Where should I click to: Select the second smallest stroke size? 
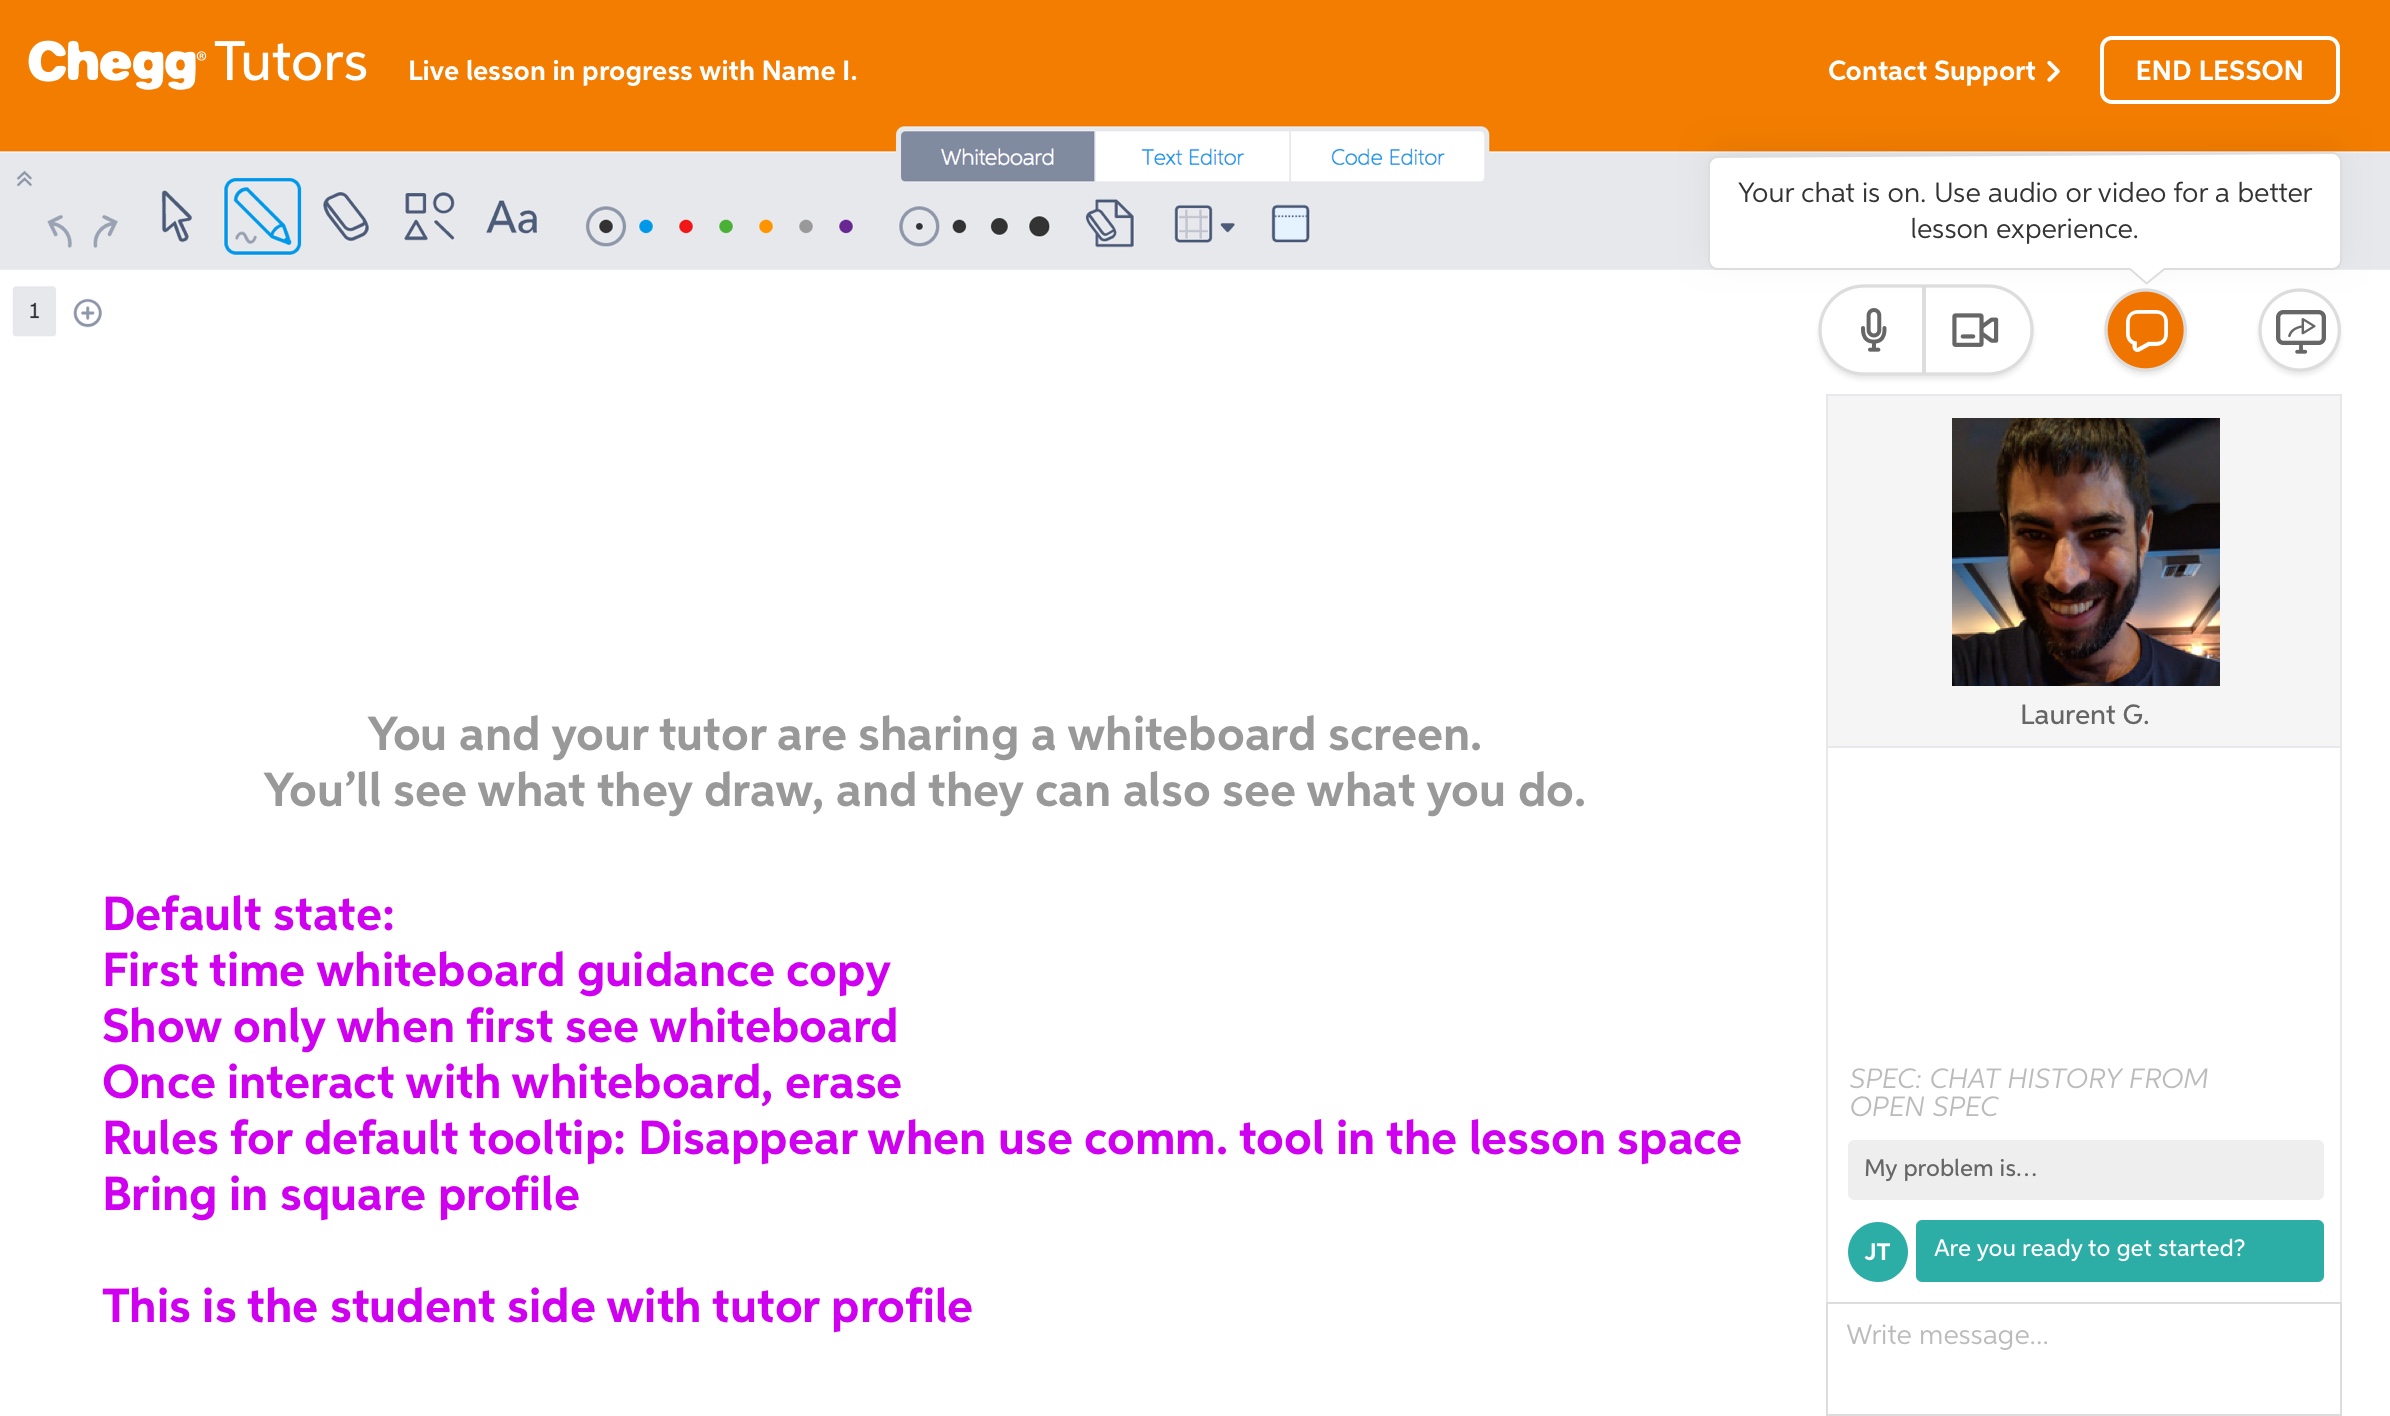pos(959,227)
